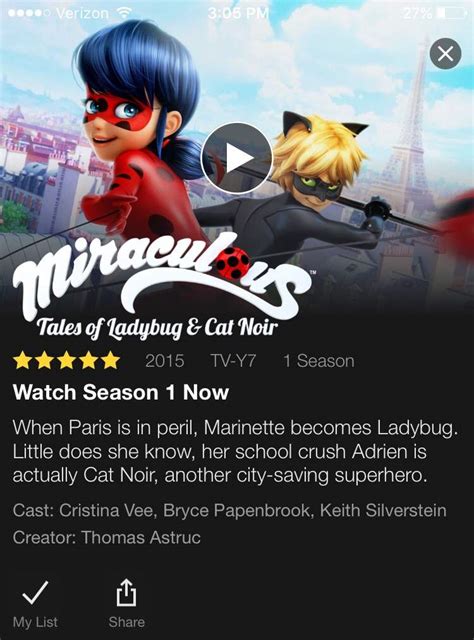This screenshot has width=474, height=640.
Task: Tap the Tales of Ladybug & Cat Noir subtitle
Action: pyautogui.click(x=158, y=328)
